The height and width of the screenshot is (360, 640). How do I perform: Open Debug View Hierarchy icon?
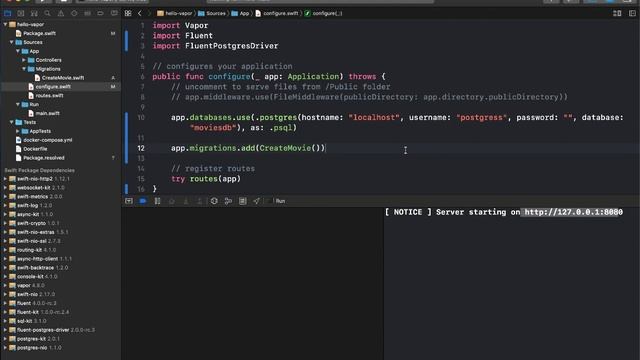pyautogui.click(x=214, y=201)
